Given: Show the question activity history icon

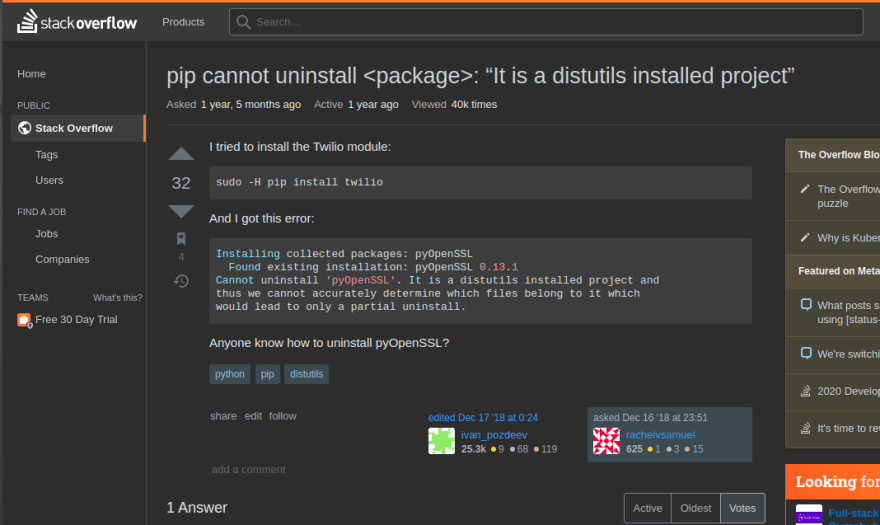Looking at the screenshot, I should click(x=181, y=281).
